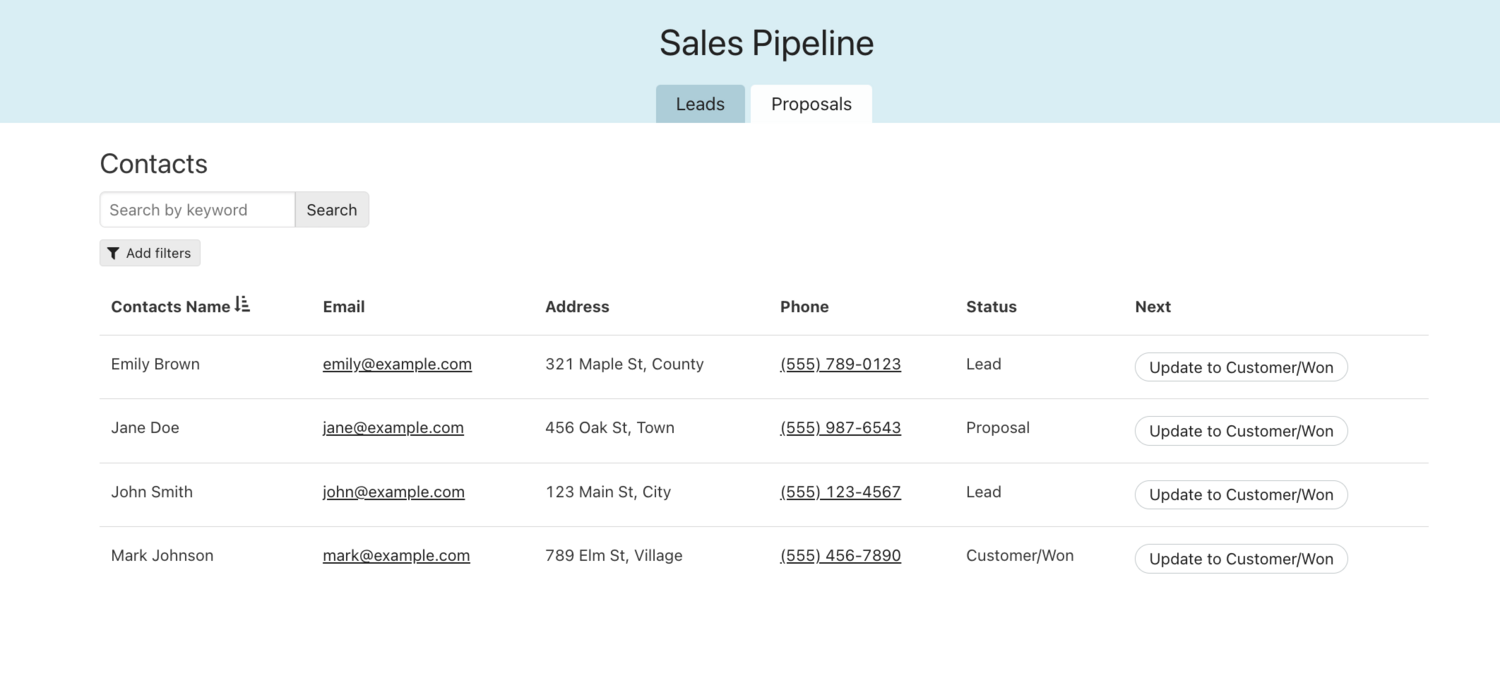Screen dimensions: 1500x688
Task: Open the Add filters panel
Action: (149, 253)
